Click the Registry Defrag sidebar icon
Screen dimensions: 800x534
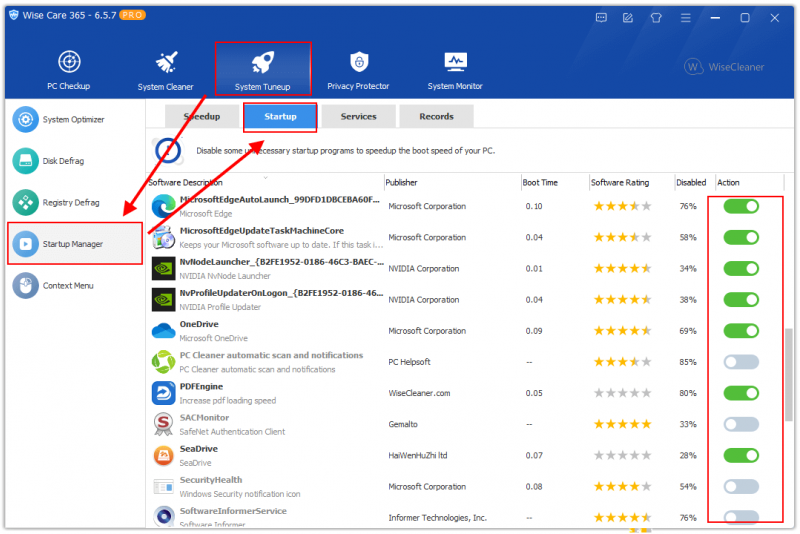pos(26,202)
